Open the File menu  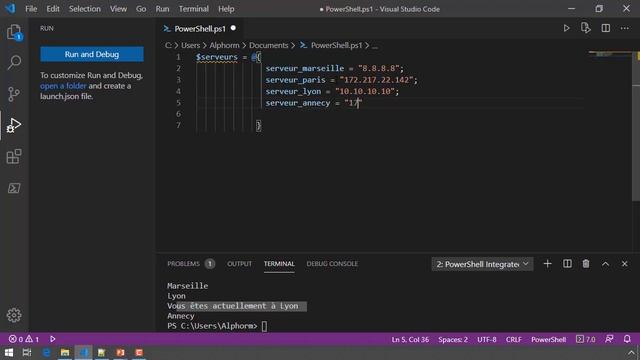pyautogui.click(x=31, y=9)
